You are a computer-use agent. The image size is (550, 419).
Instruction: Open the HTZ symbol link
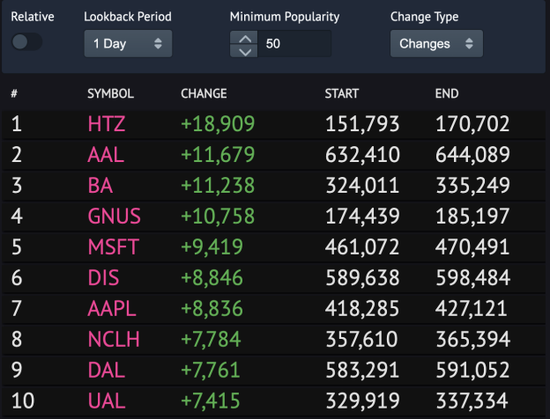(x=106, y=124)
